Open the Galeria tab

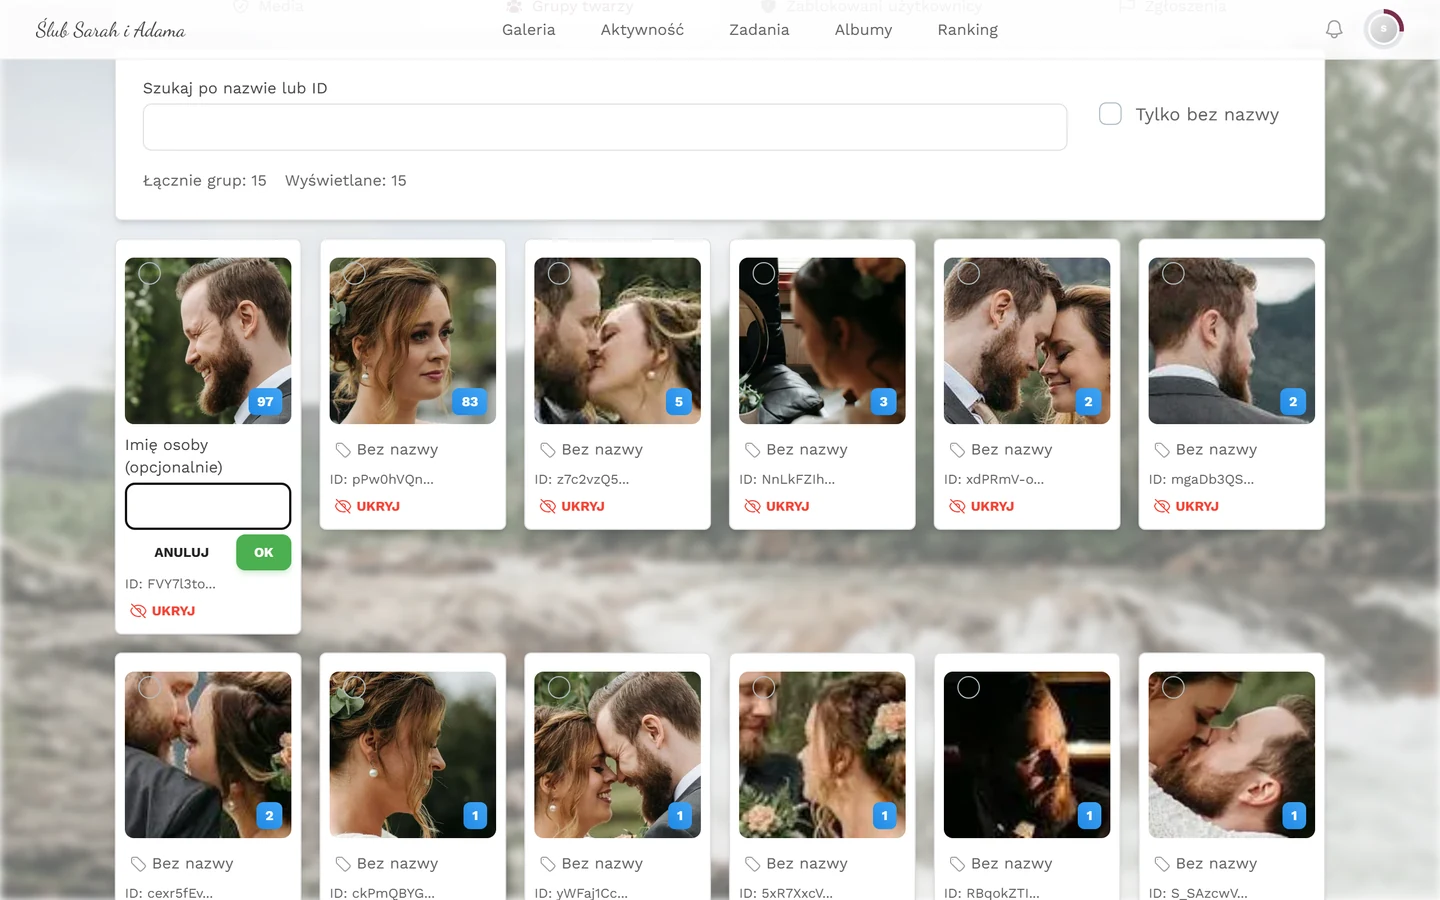[x=528, y=30]
